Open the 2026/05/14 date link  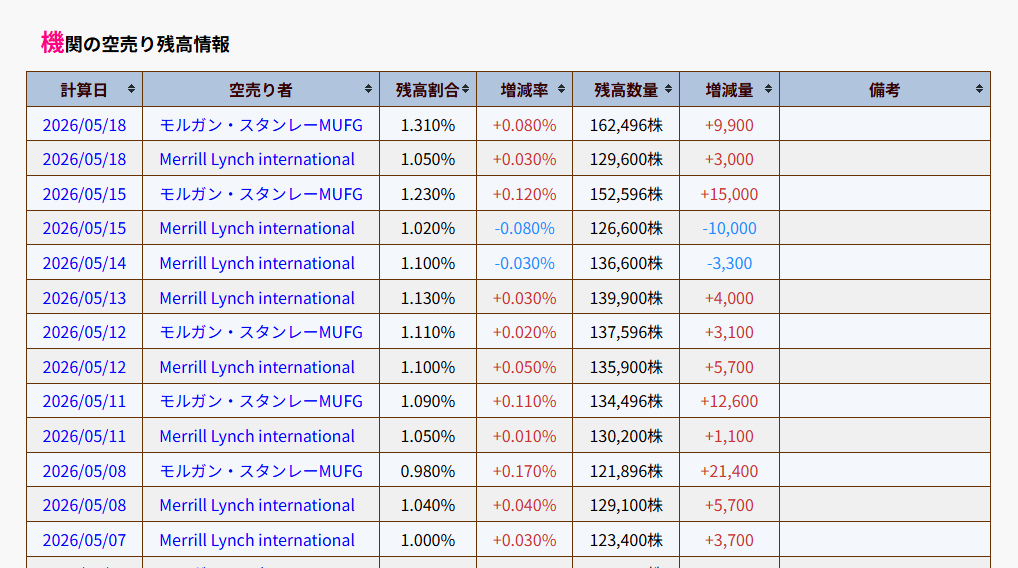84,263
